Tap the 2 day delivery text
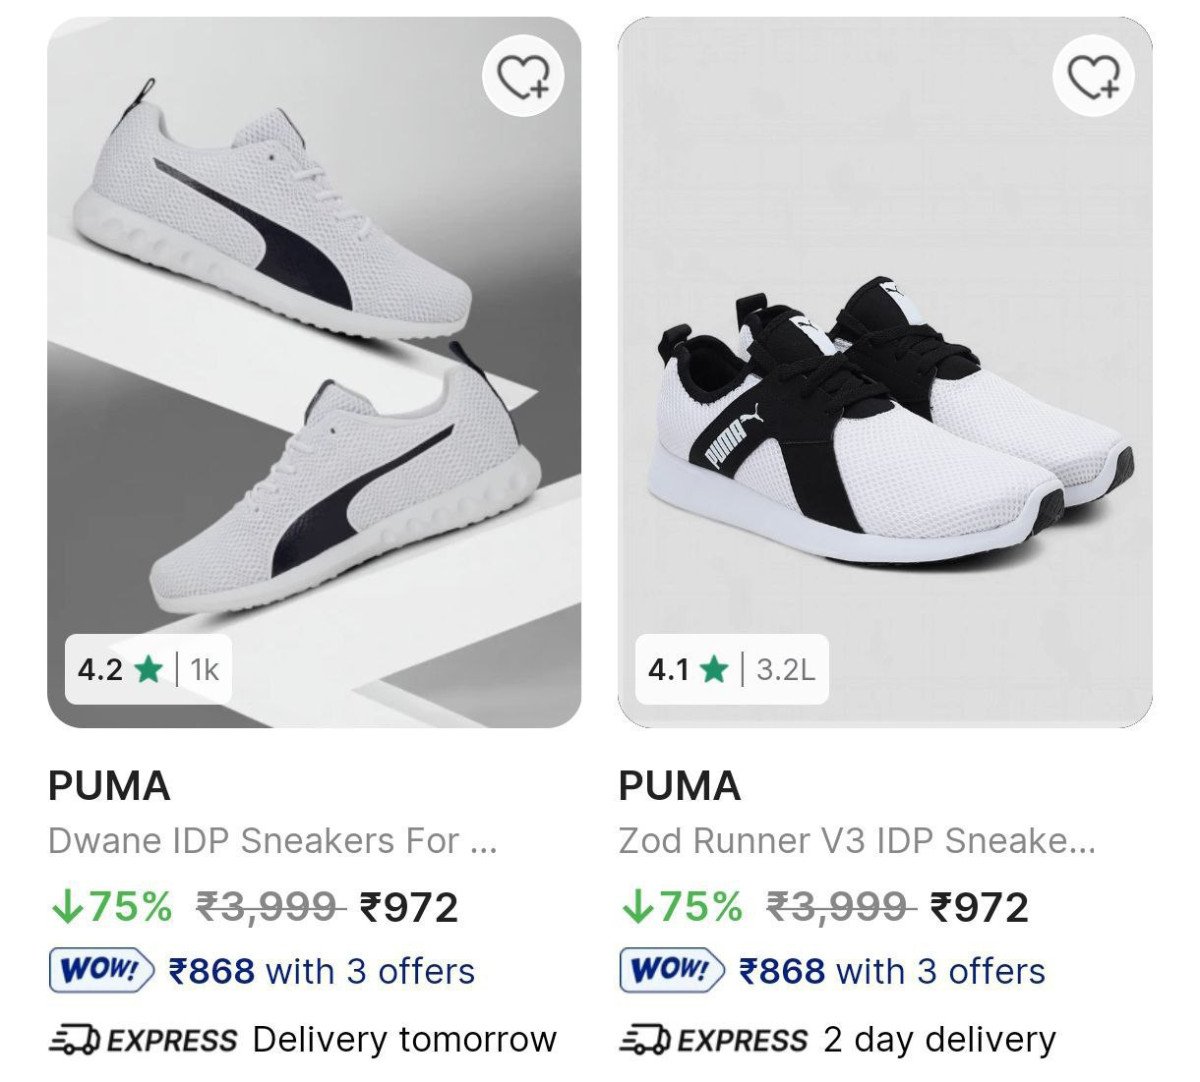 939,1040
